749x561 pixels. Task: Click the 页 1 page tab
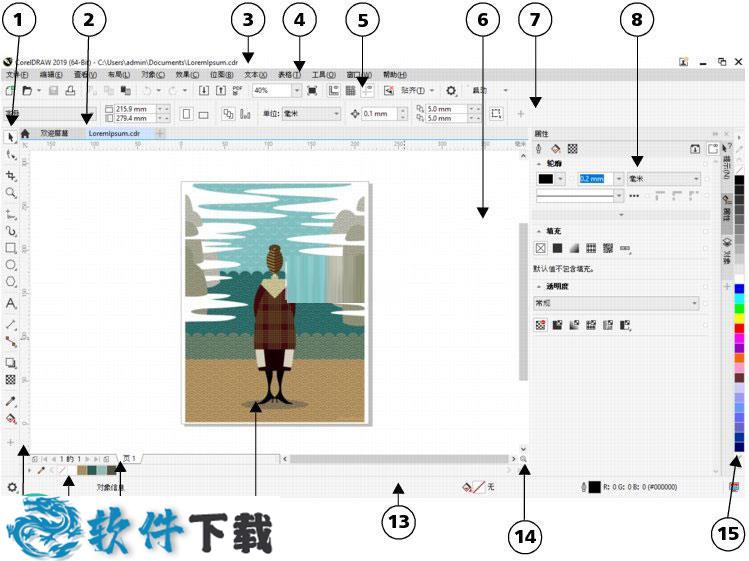130,458
